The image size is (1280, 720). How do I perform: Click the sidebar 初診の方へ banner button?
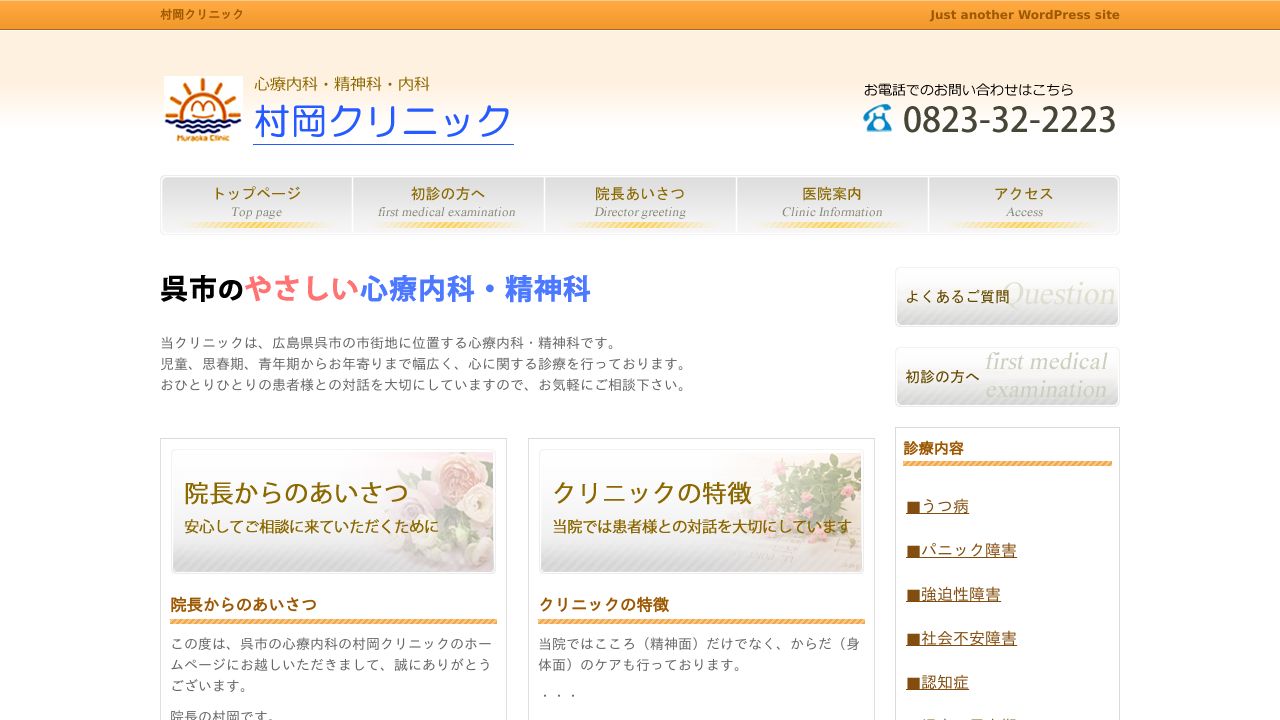pyautogui.click(x=1007, y=377)
